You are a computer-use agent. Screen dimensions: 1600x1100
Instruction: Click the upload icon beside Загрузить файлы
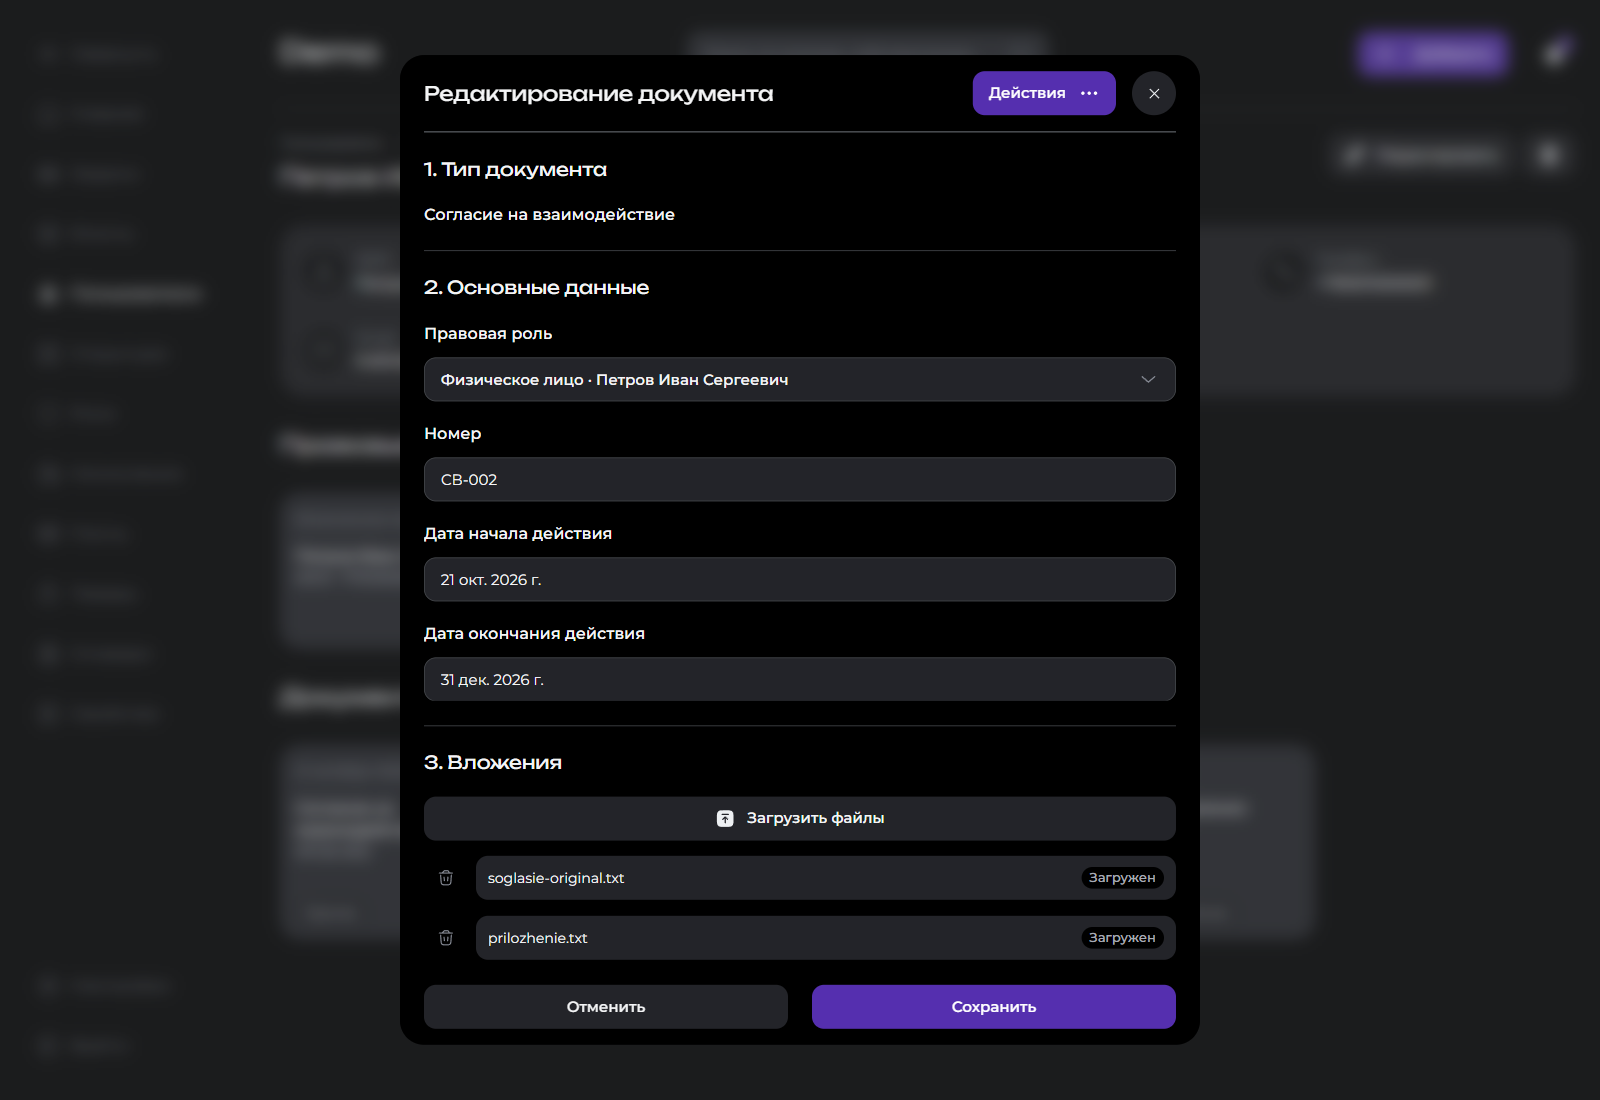tap(725, 818)
